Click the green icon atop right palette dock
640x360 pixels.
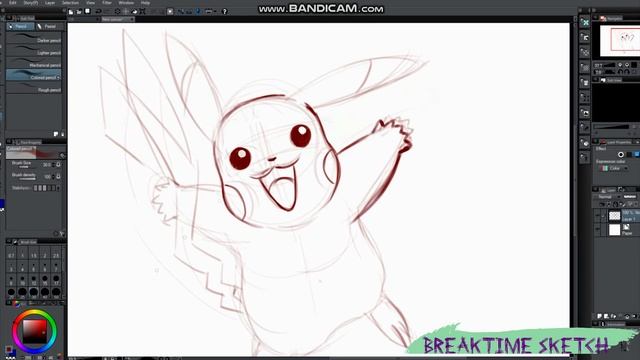click(585, 22)
